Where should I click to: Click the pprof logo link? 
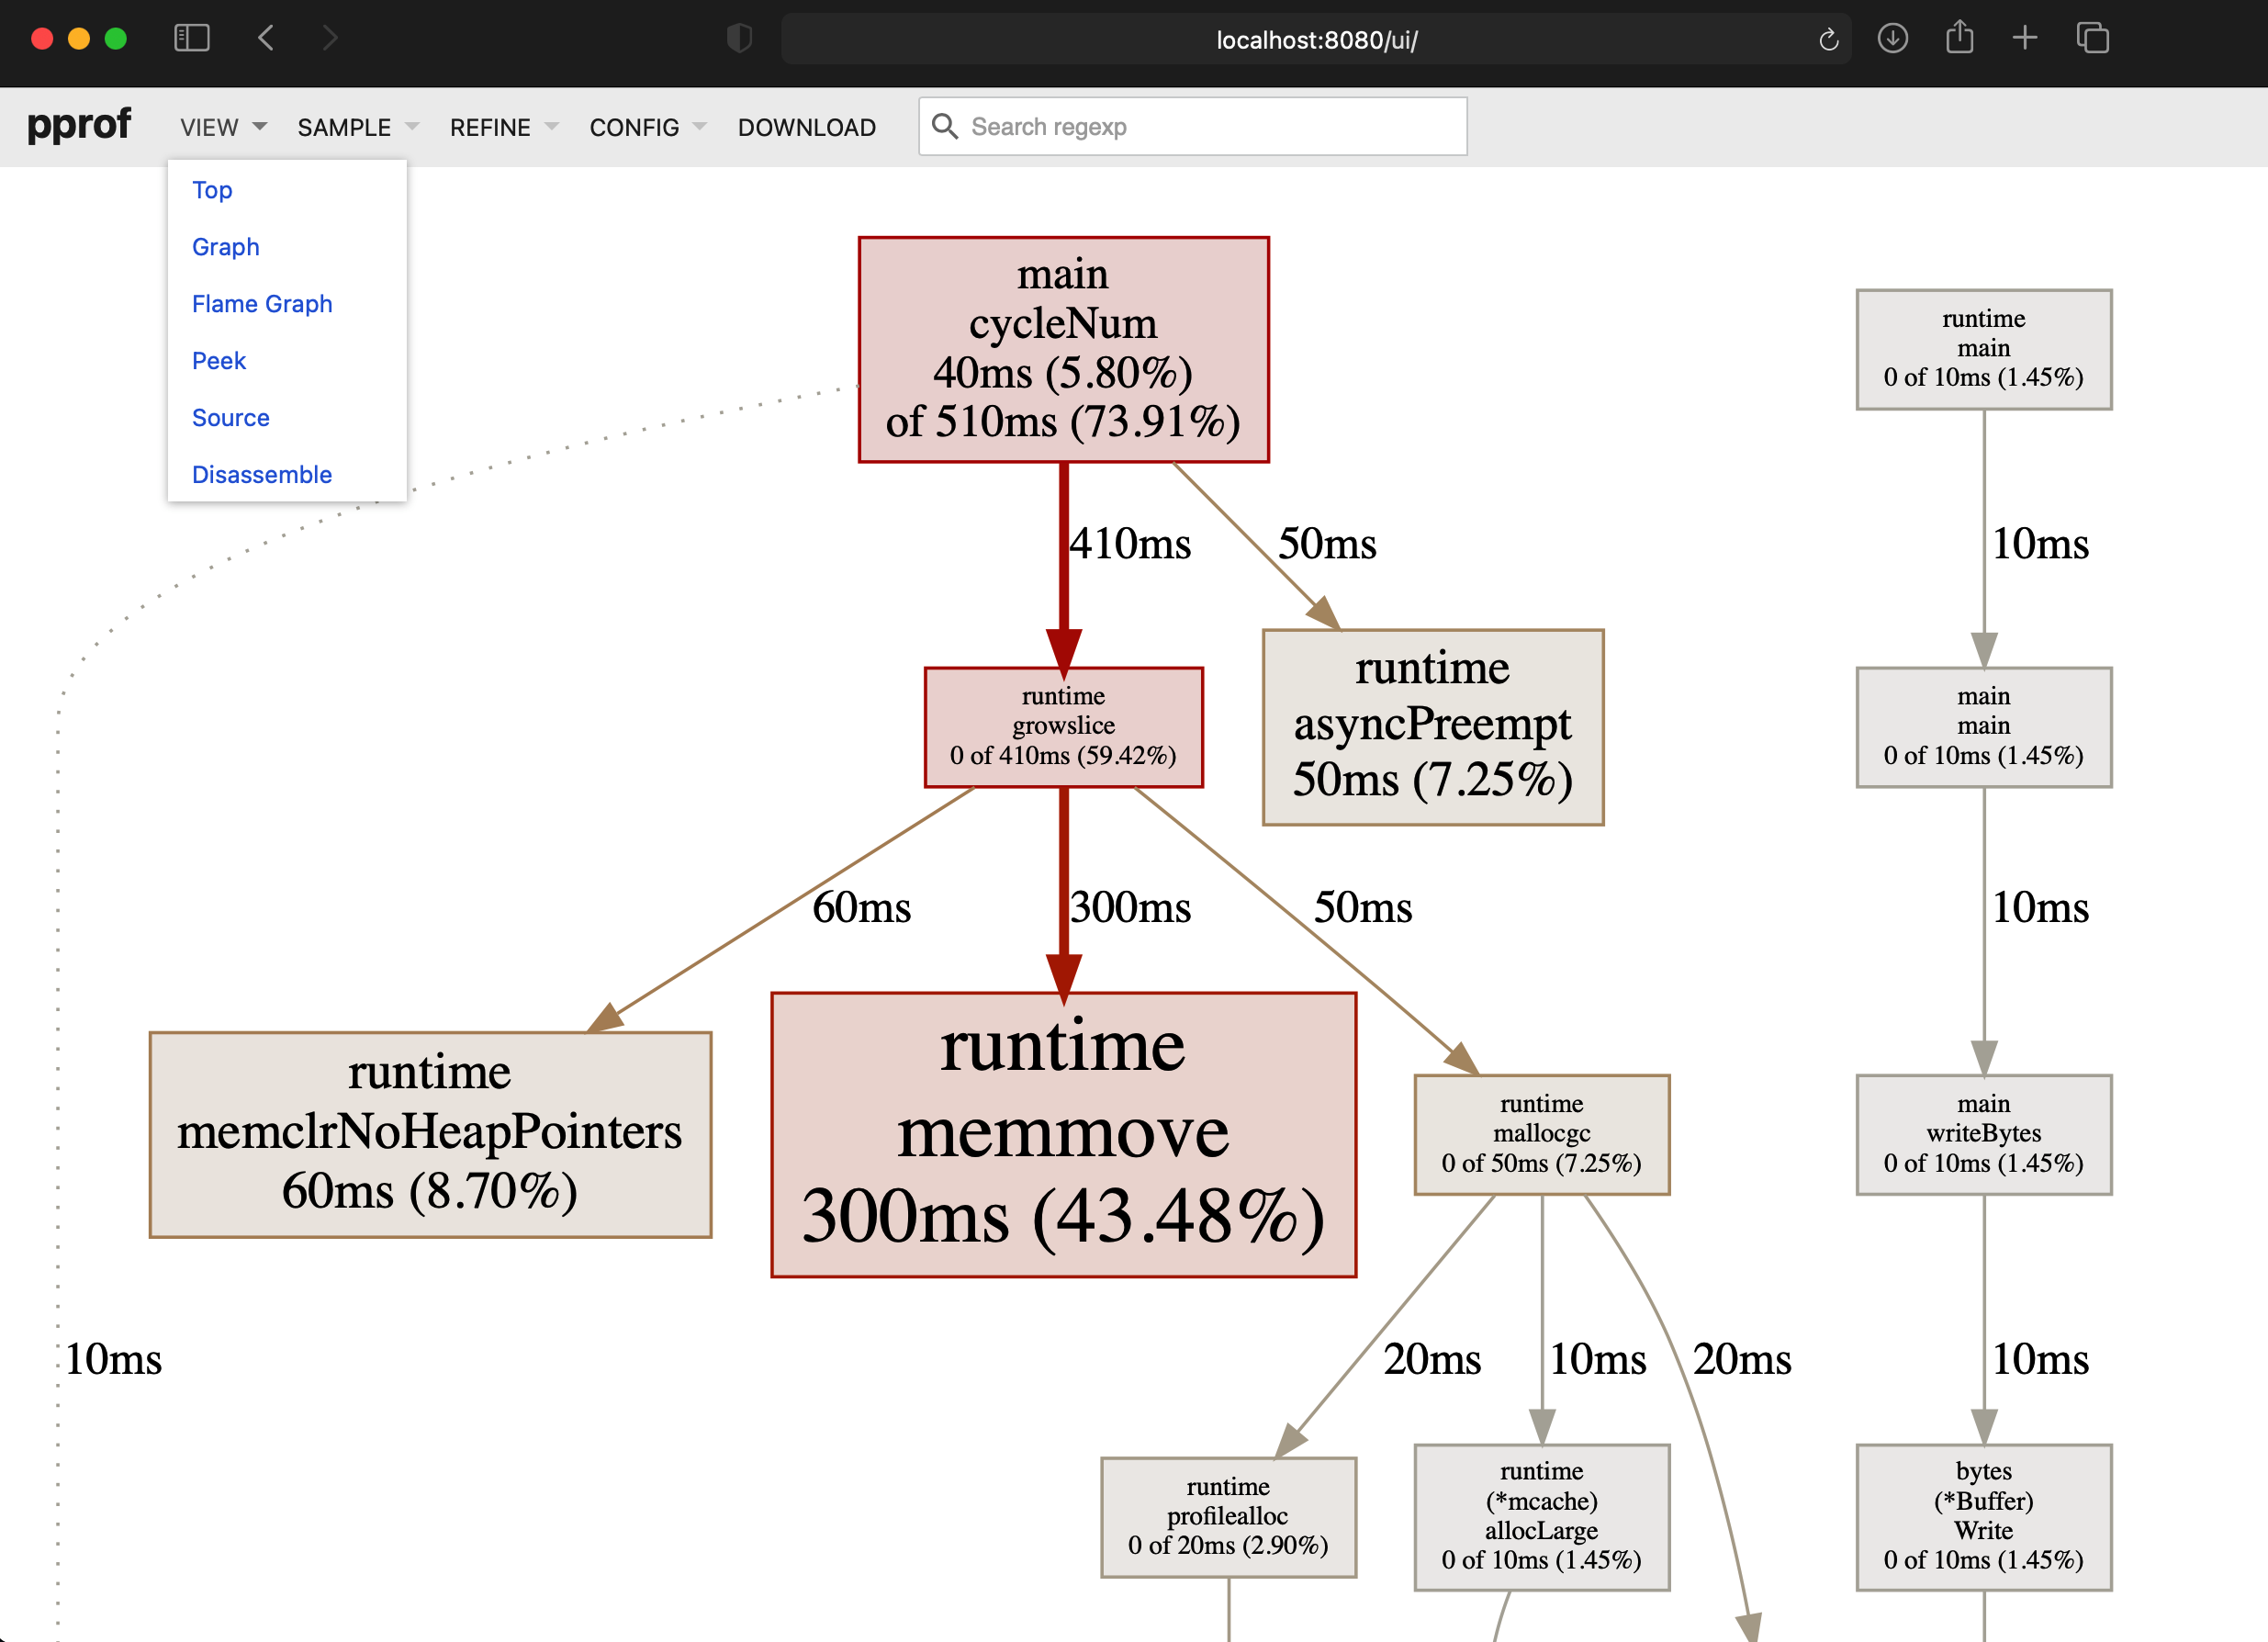[79, 125]
